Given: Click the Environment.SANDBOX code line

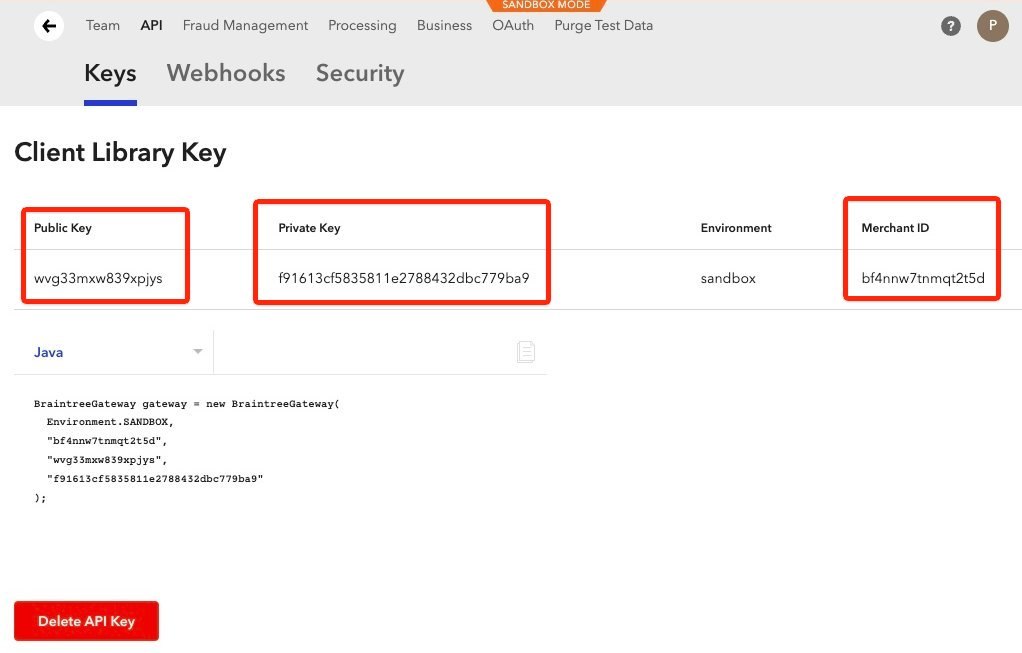Looking at the screenshot, I should pyautogui.click(x=110, y=422).
